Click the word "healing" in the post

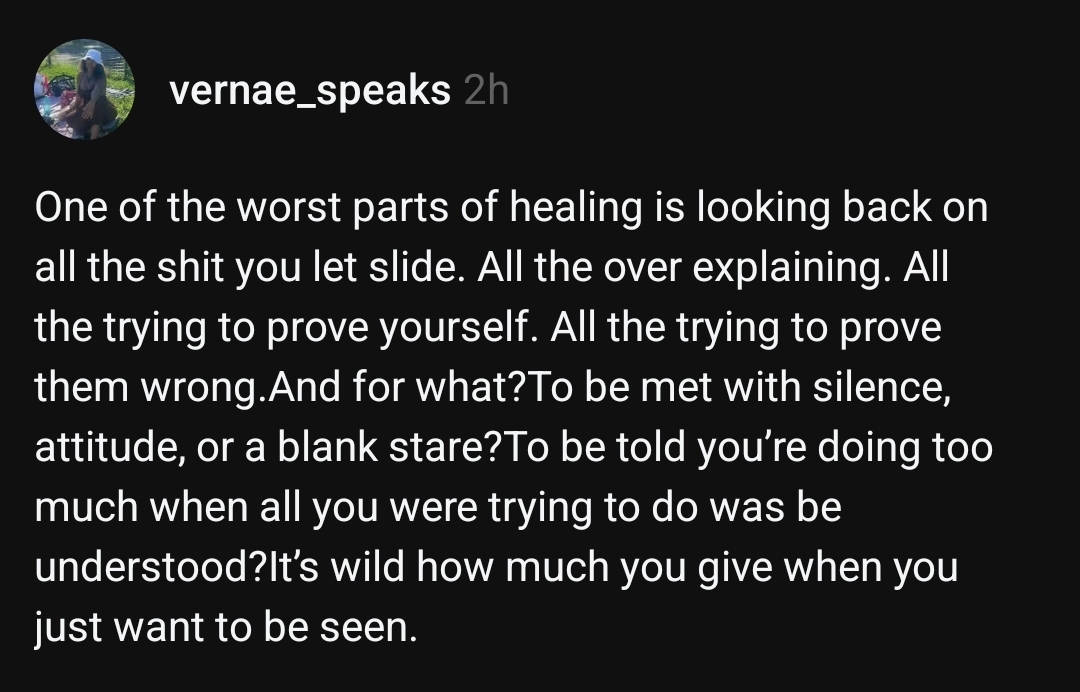tap(576, 208)
